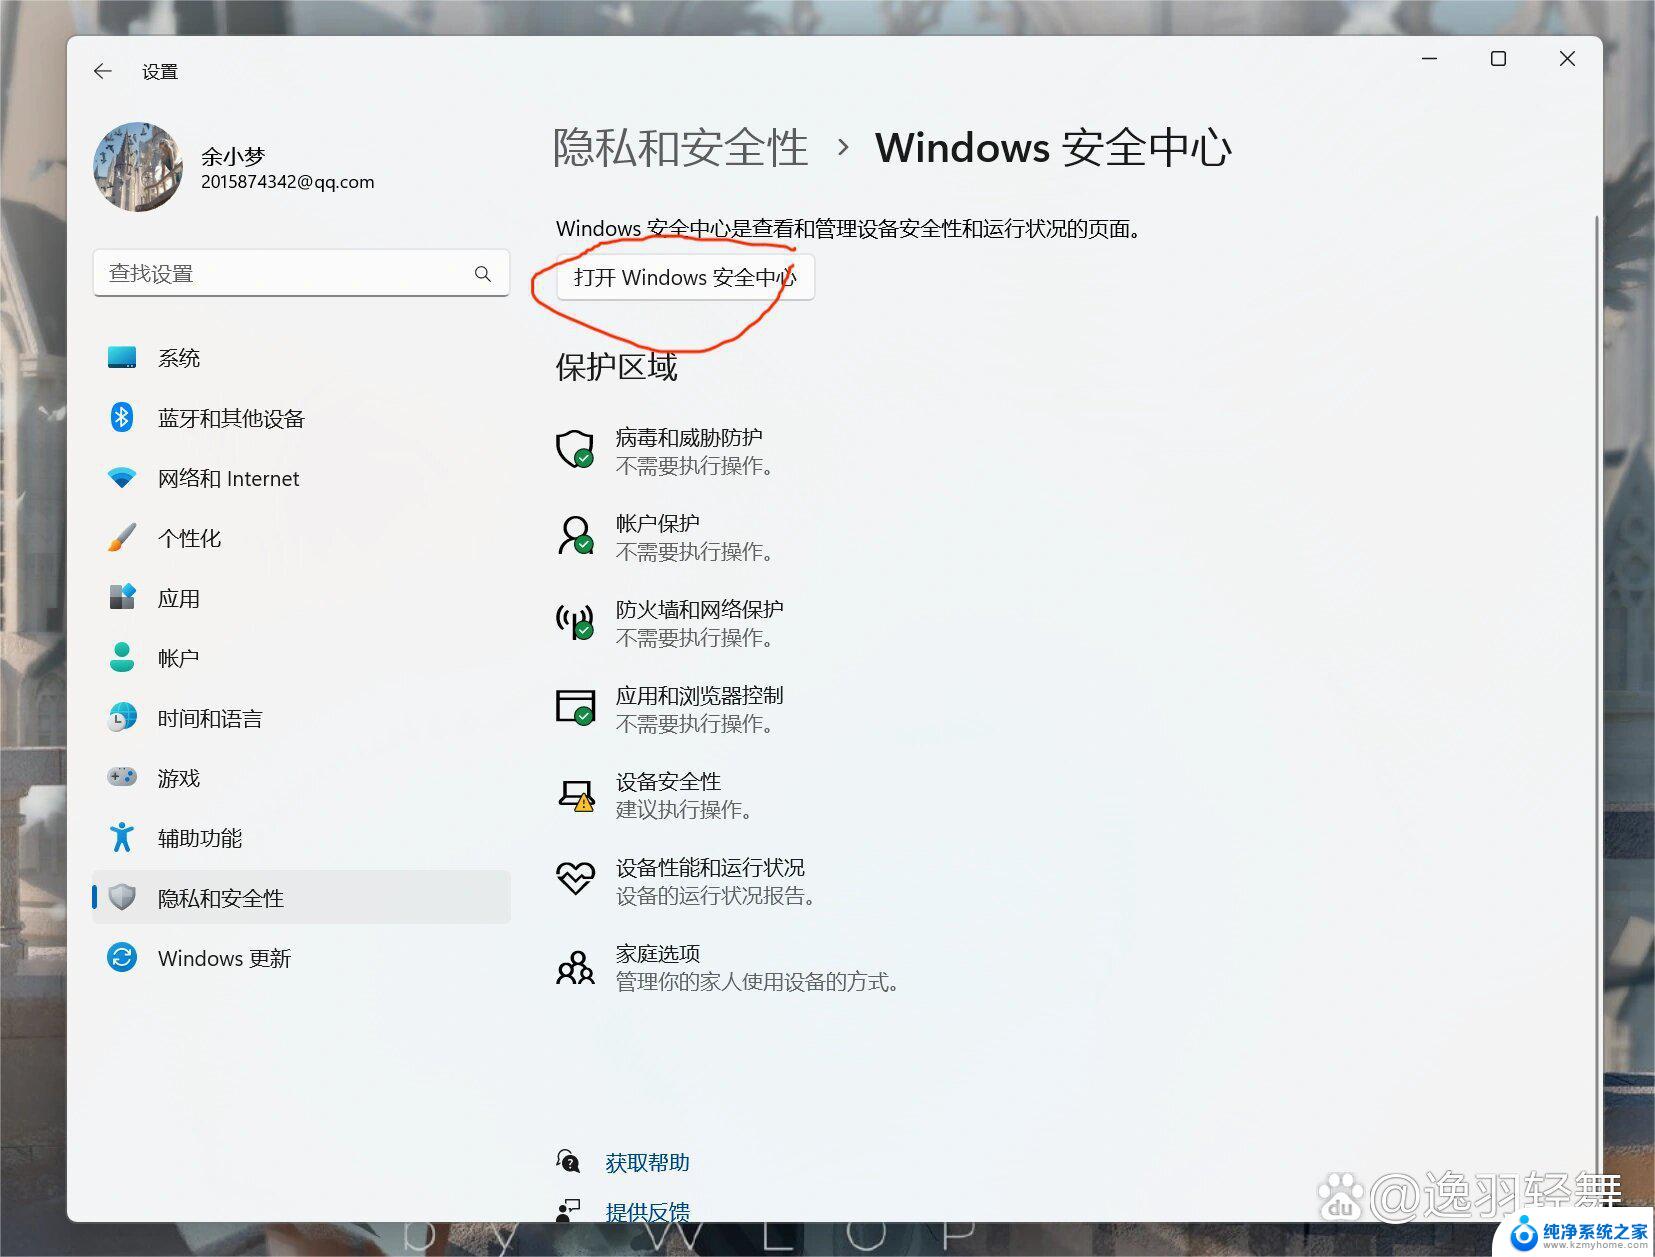Click the account protection person icon

pos(575,535)
